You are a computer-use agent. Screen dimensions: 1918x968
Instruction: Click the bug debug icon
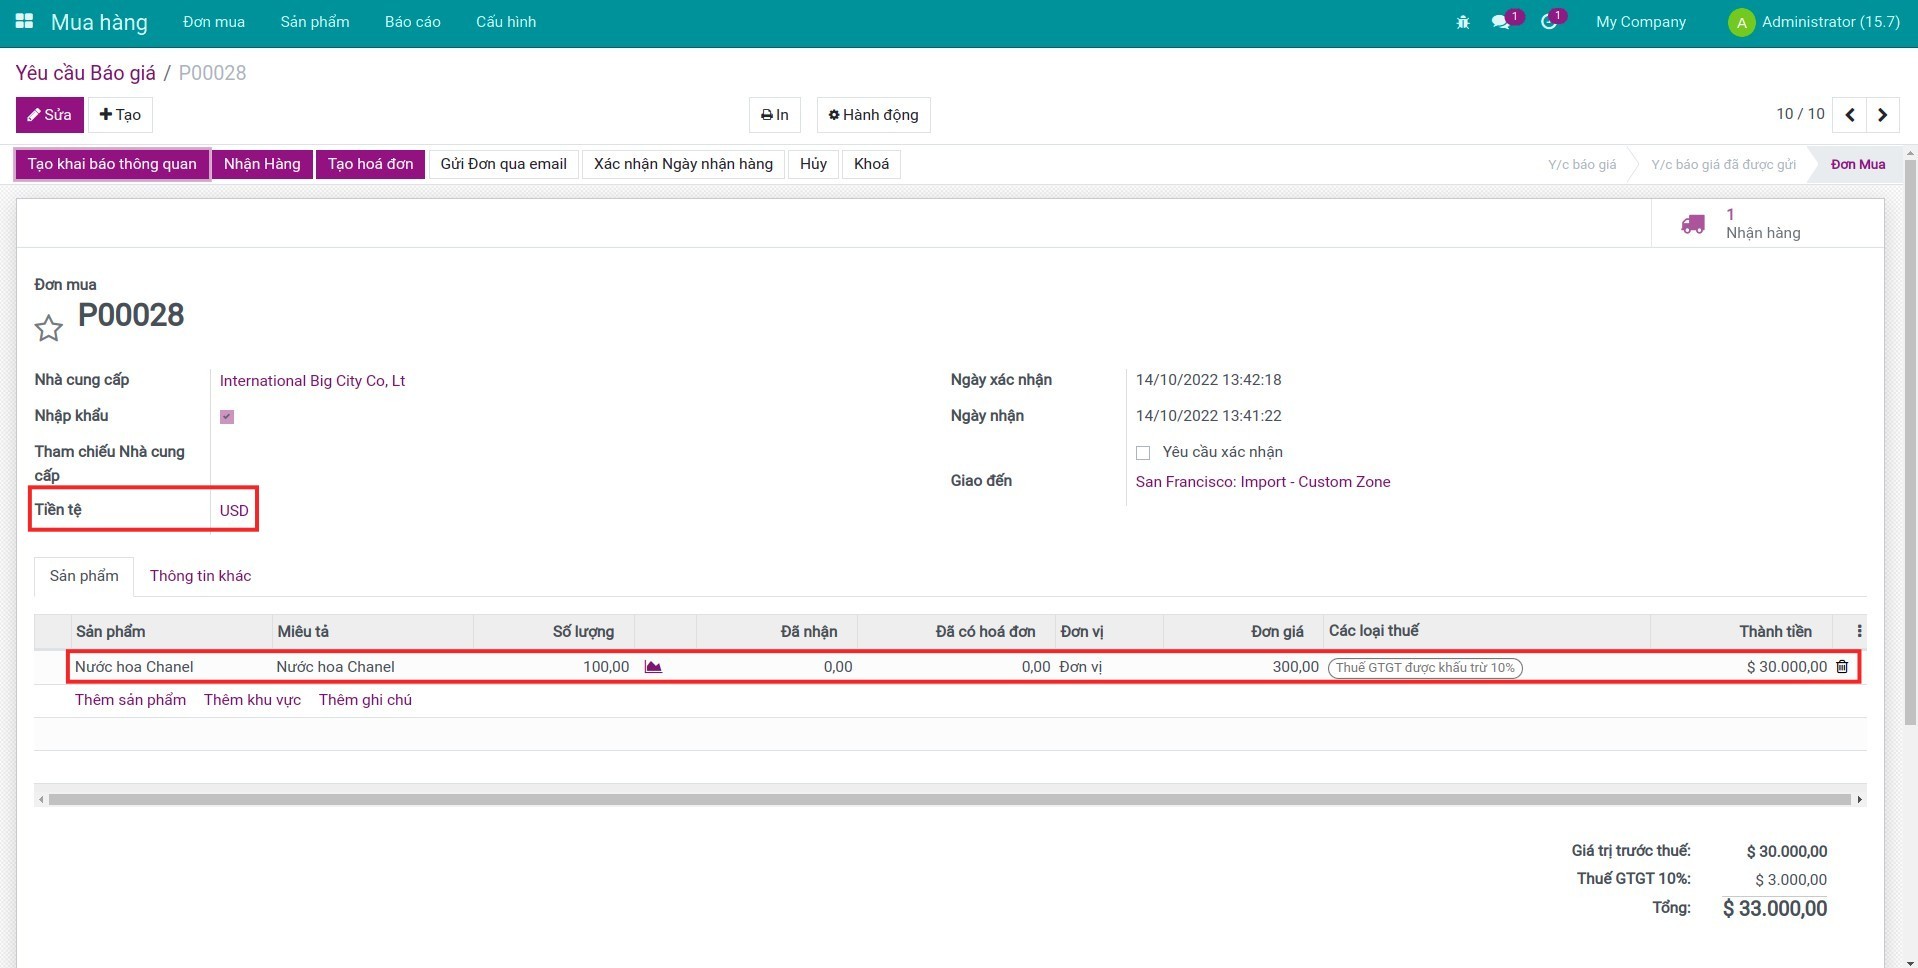click(x=1463, y=21)
